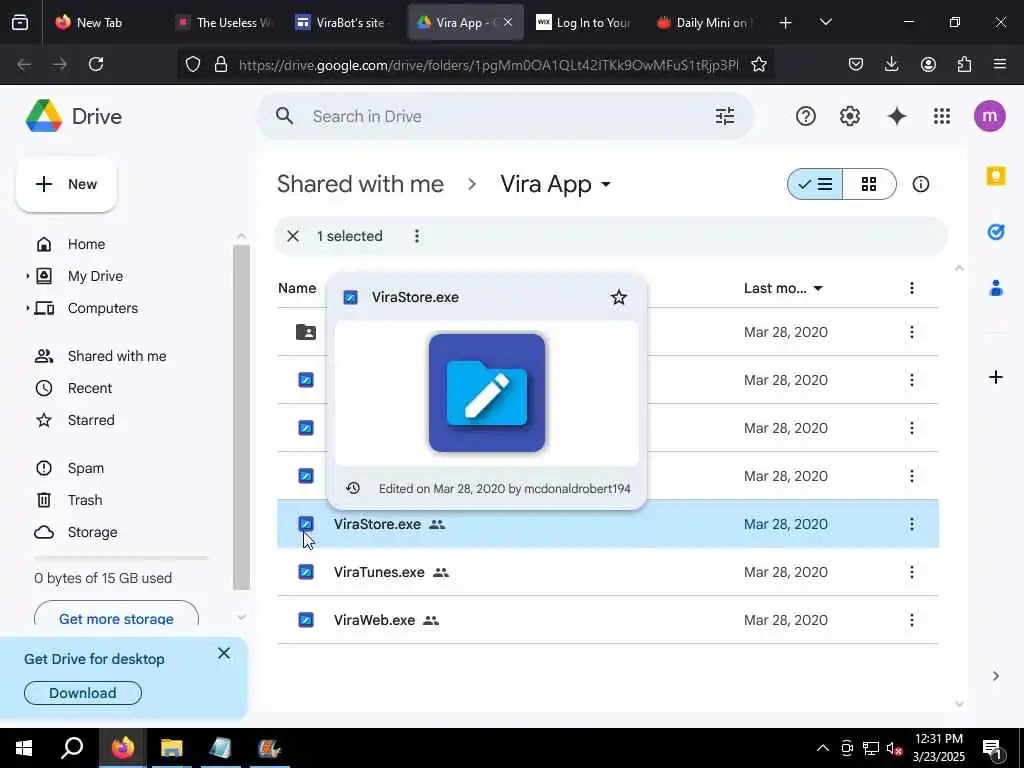The width and height of the screenshot is (1024, 768).
Task: Click ViraStore.exe preview thumbnail
Action: point(487,392)
